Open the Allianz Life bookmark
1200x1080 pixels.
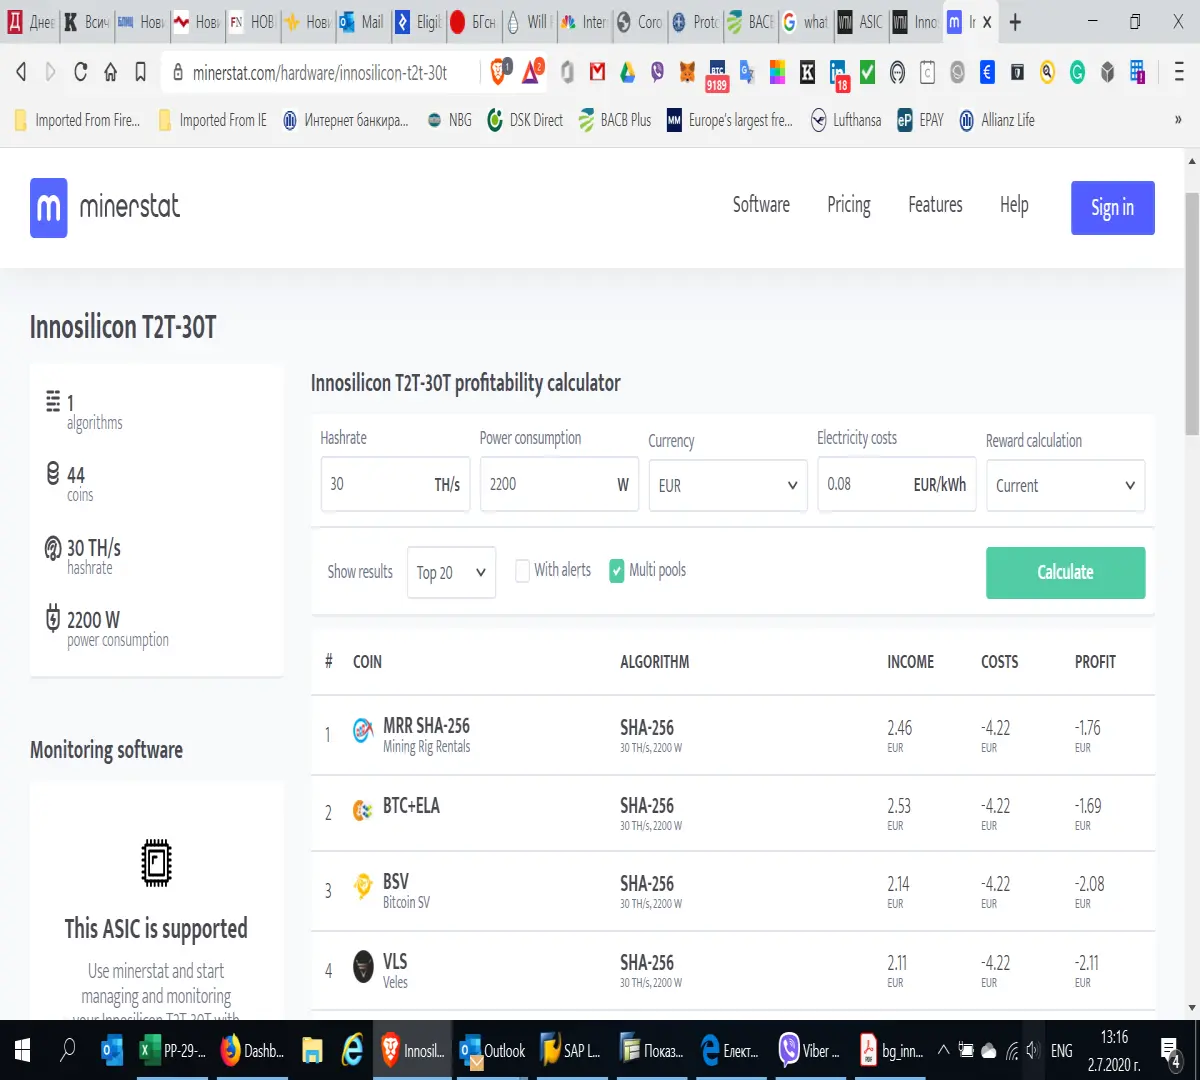tap(997, 120)
